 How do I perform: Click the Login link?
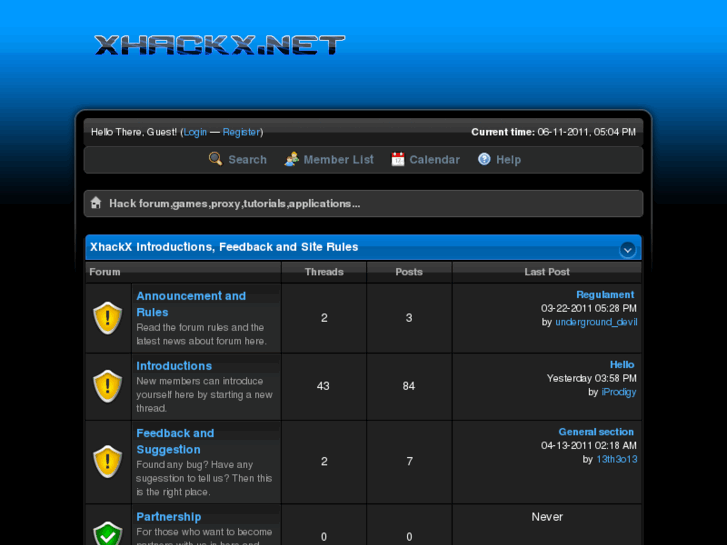pyautogui.click(x=195, y=132)
